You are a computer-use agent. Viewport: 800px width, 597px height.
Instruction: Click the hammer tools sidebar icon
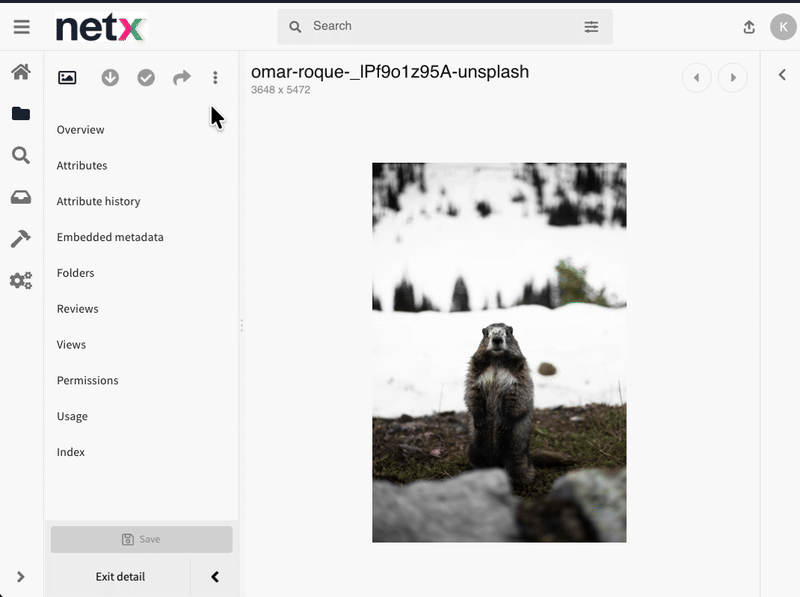point(21,239)
